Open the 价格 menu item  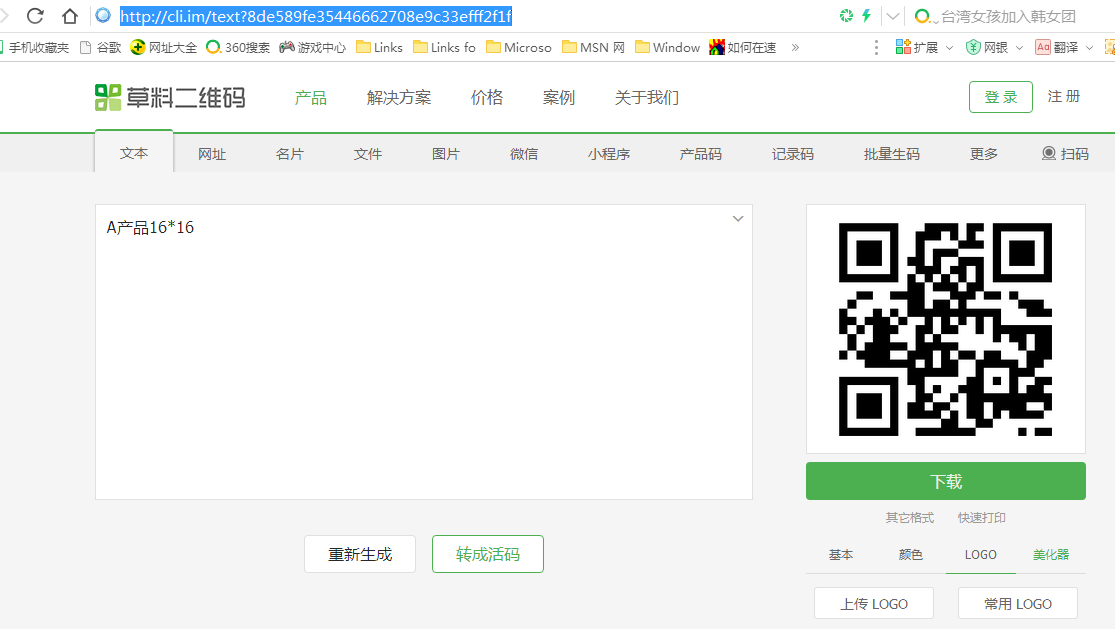coord(487,97)
